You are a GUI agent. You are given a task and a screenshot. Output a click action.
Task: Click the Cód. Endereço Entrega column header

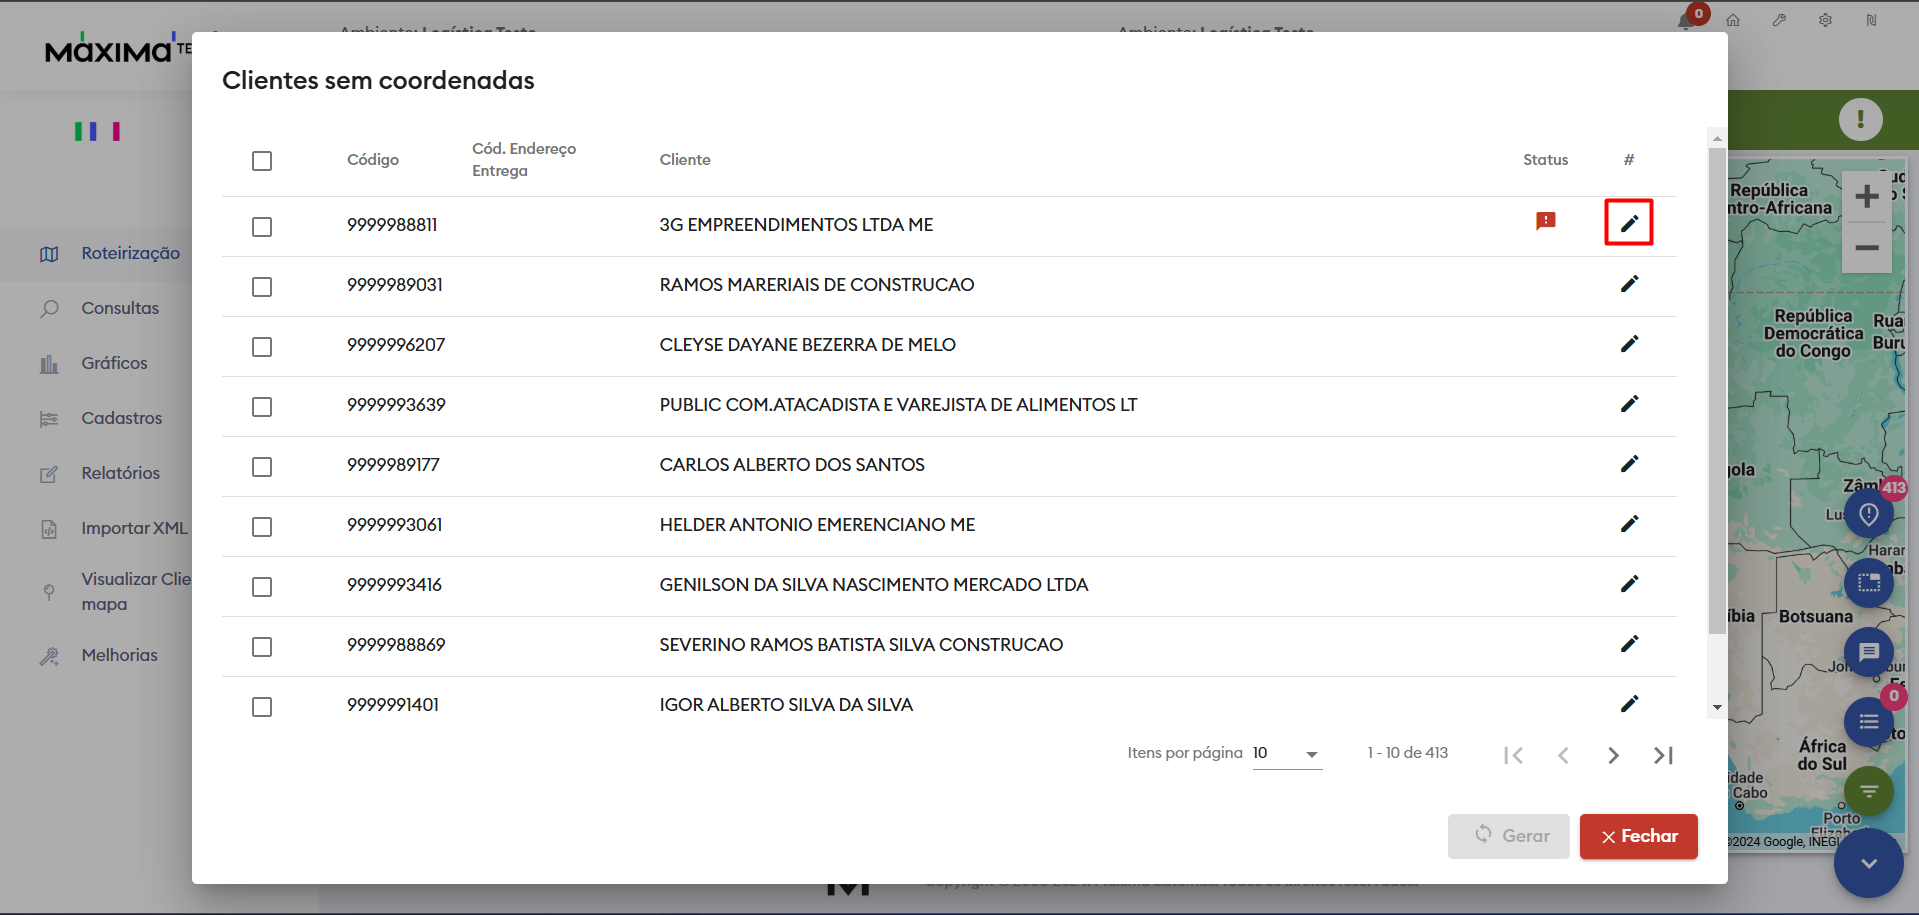(x=524, y=160)
